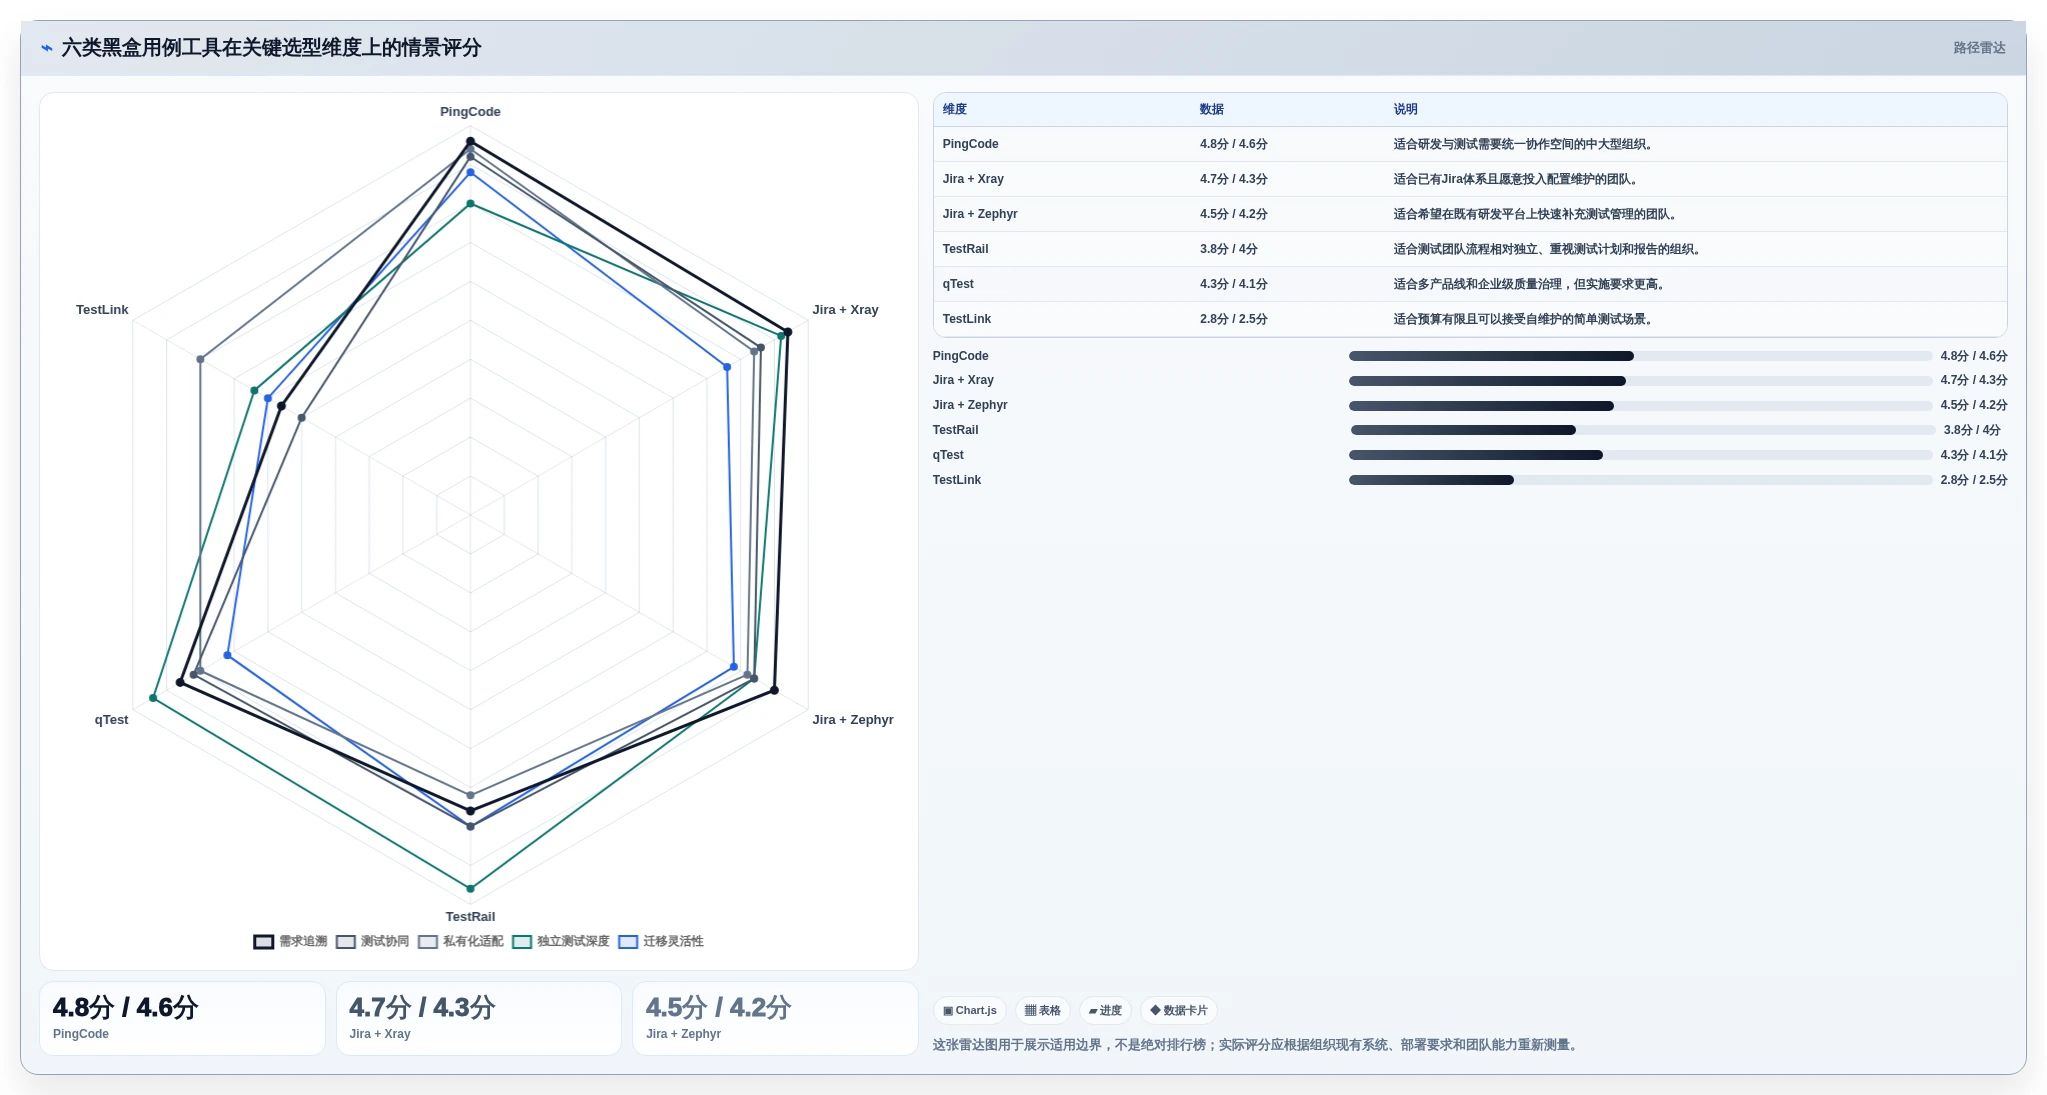Toggle the 私有化适配 legend dataset
Image resolution: width=2047 pixels, height=1095 pixels.
[x=460, y=941]
